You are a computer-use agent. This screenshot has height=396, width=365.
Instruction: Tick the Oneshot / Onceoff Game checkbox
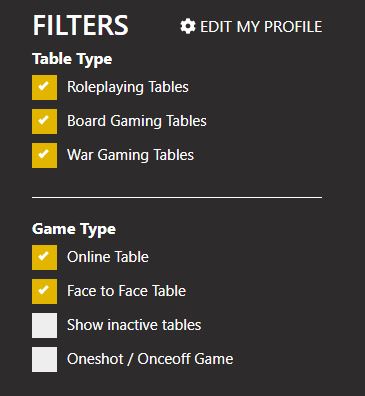tap(44, 359)
